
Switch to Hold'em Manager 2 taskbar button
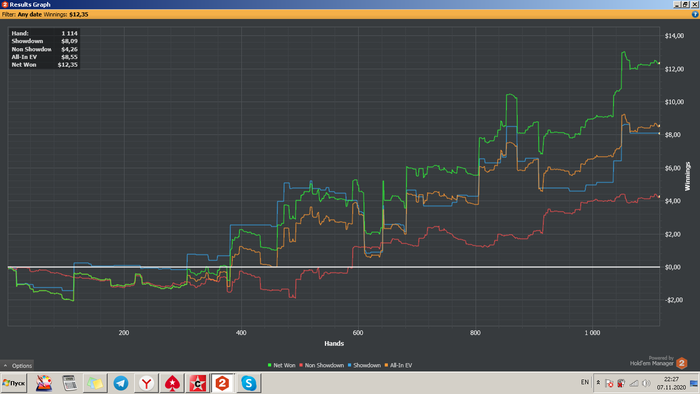(x=222, y=383)
